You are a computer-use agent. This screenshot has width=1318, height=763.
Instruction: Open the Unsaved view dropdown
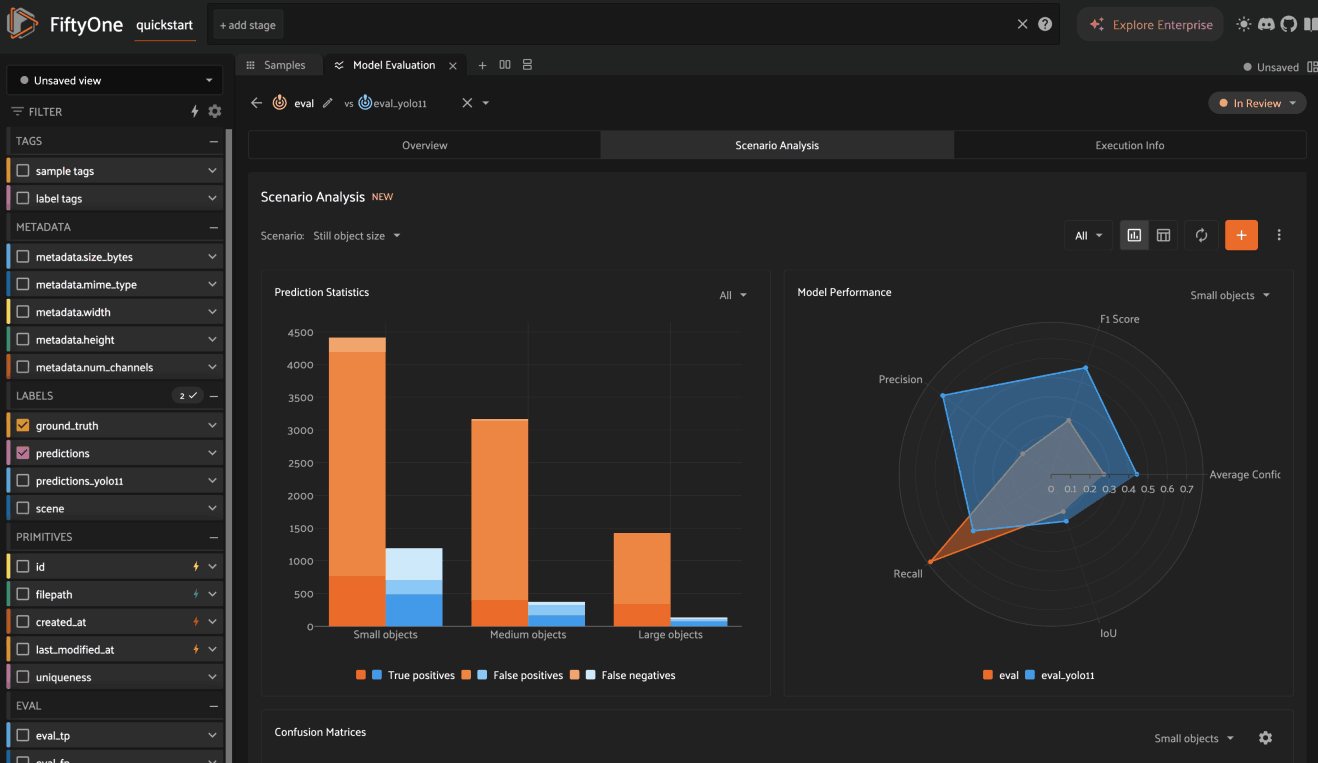tap(116, 80)
